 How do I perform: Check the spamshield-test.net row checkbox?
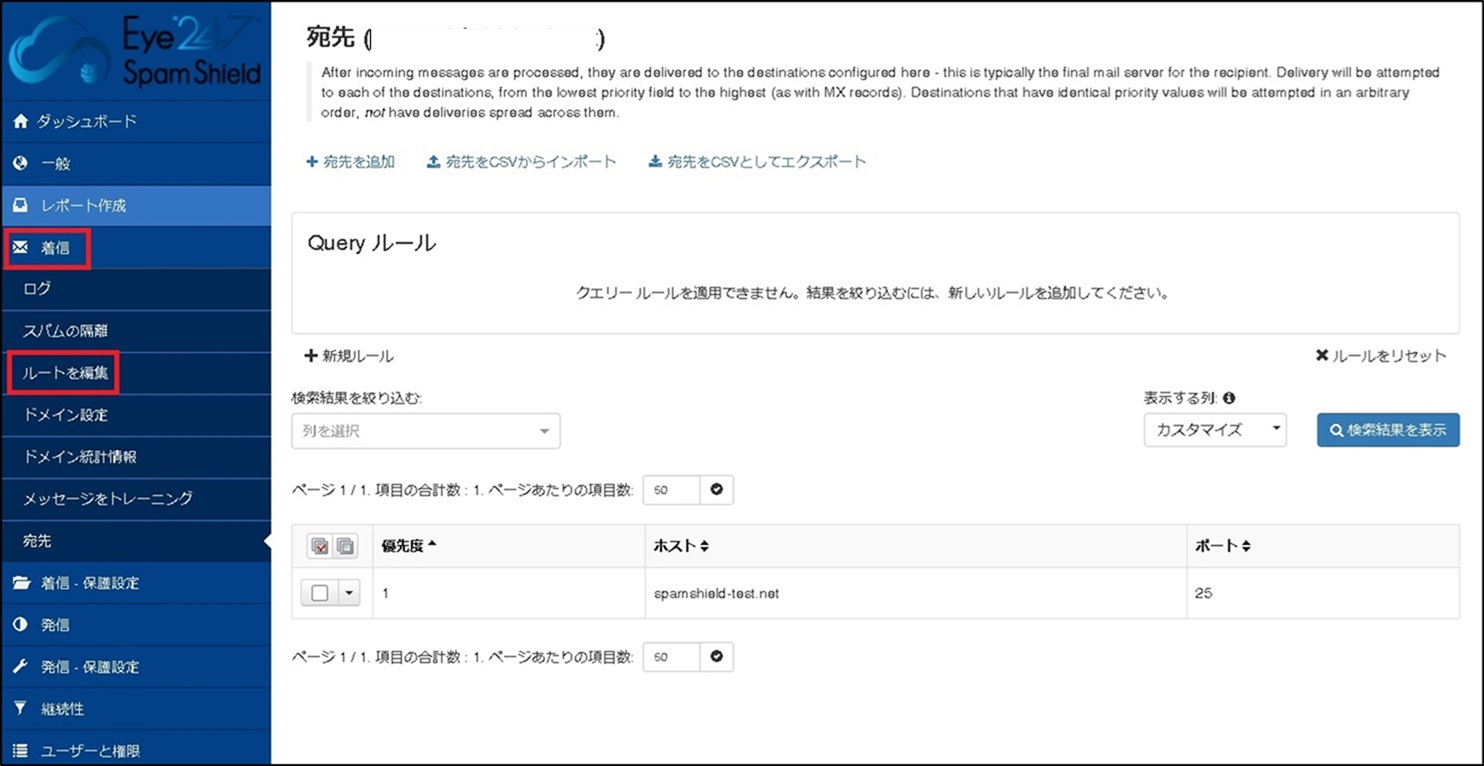point(320,593)
